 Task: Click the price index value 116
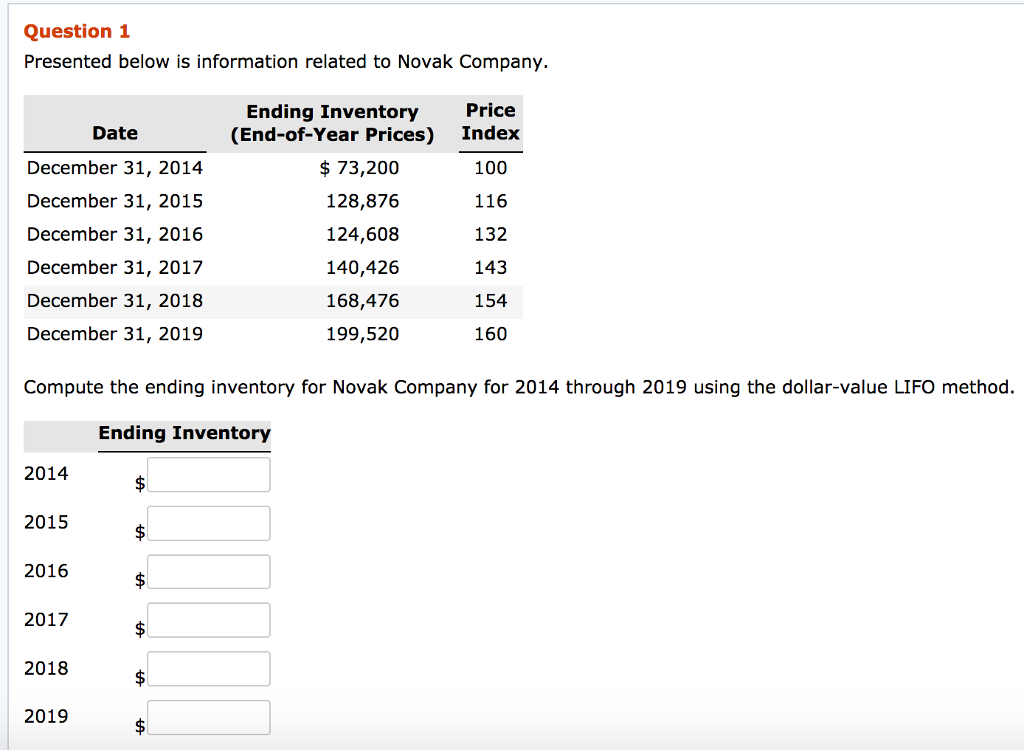(x=490, y=201)
